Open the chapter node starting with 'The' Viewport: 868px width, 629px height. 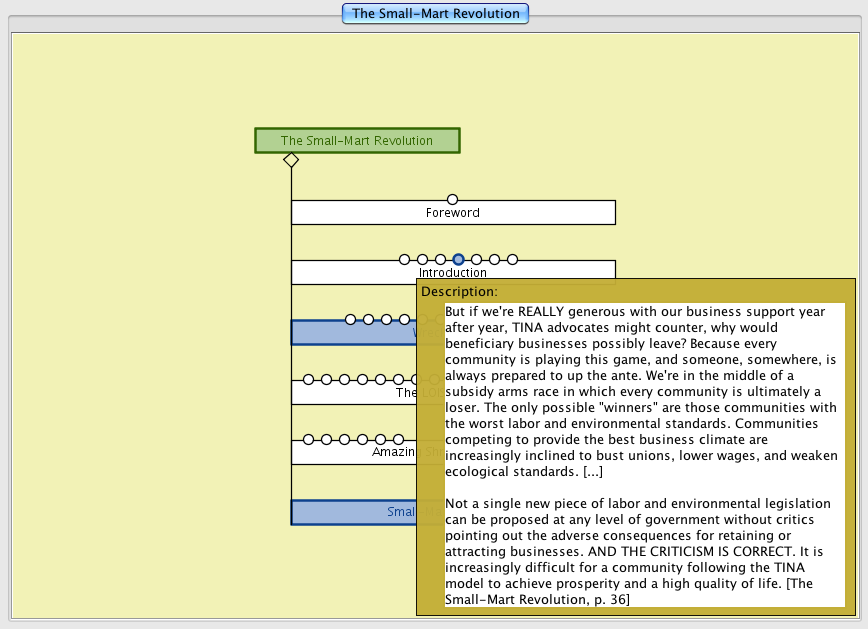[x=352, y=393]
